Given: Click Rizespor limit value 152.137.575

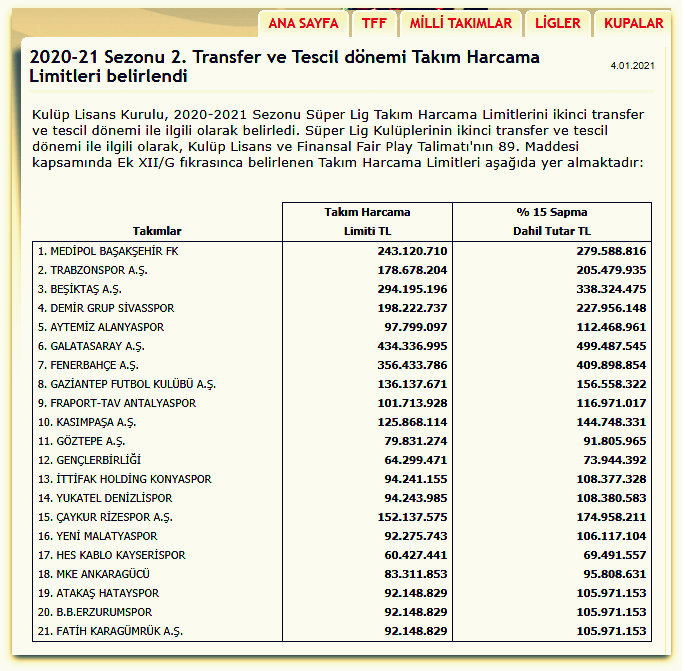Looking at the screenshot, I should [x=412, y=517].
